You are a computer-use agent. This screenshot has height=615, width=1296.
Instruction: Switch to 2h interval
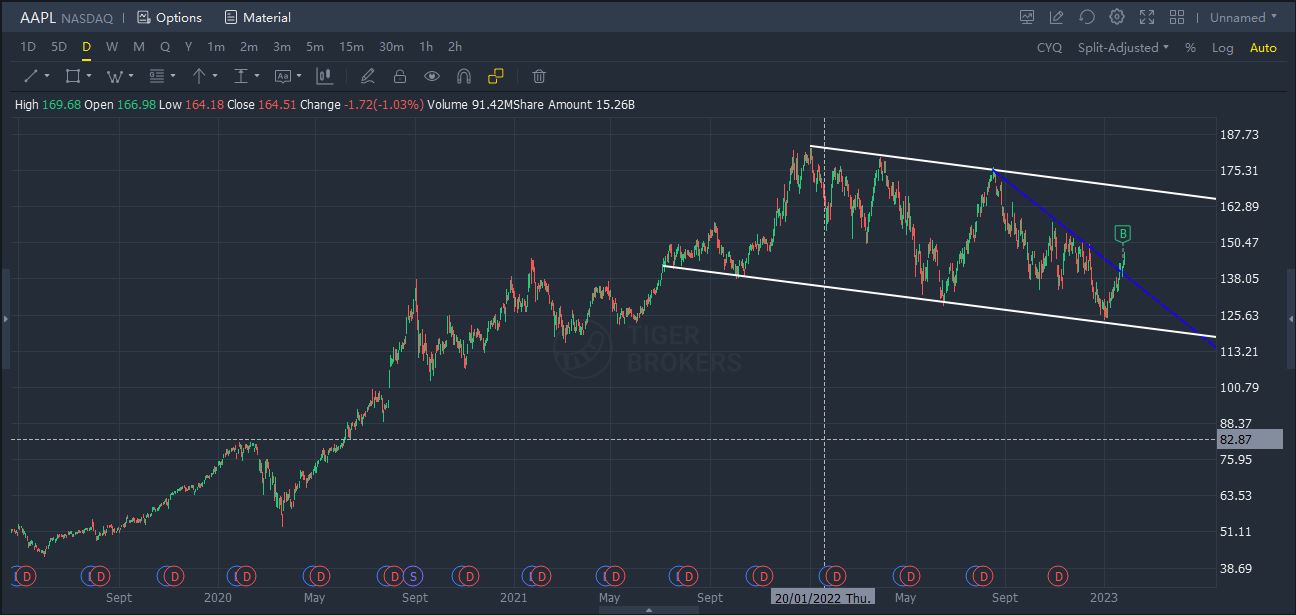pyautogui.click(x=455, y=47)
